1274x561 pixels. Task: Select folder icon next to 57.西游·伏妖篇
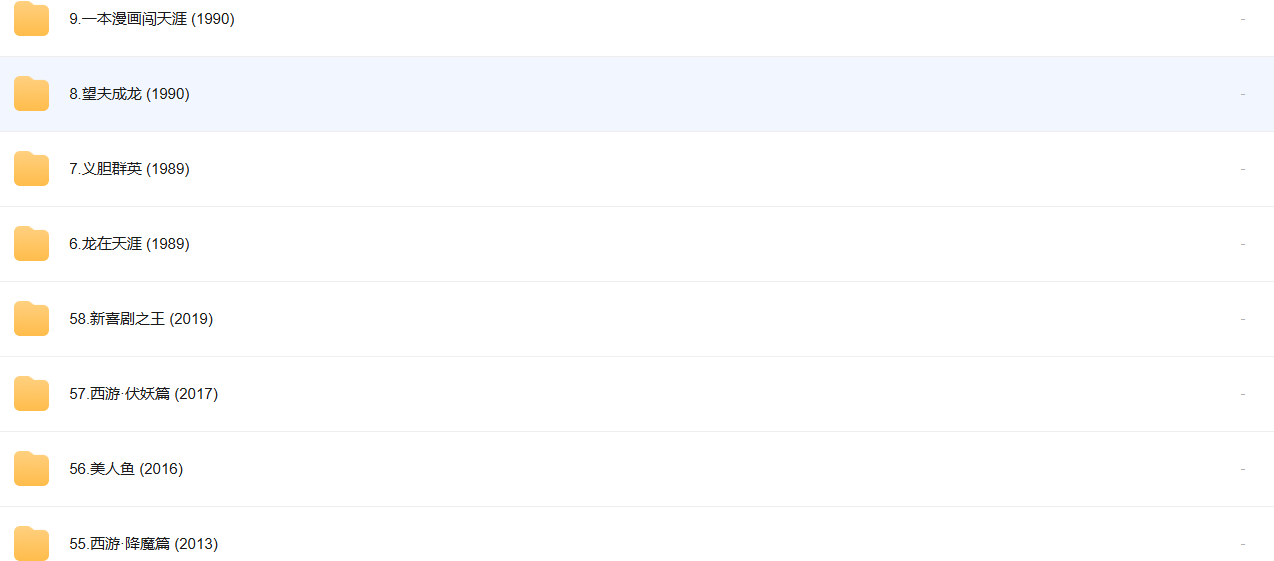(31, 394)
